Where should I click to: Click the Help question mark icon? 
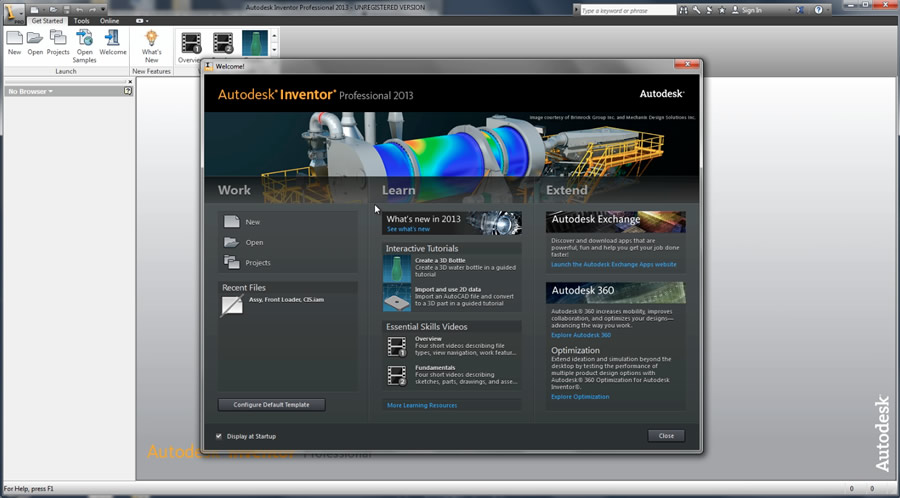(x=818, y=10)
